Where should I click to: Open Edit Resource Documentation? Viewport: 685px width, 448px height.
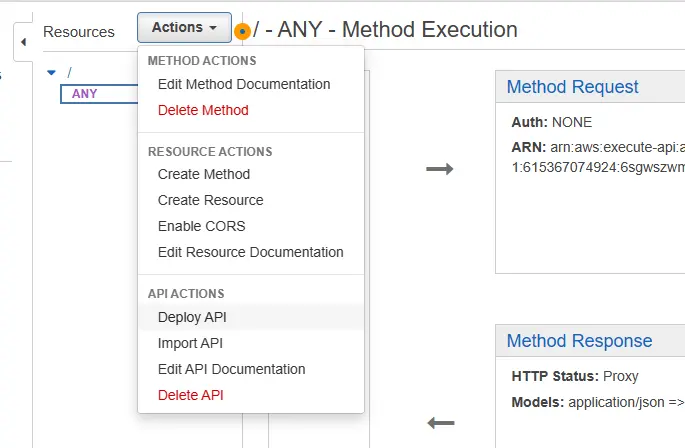250,252
